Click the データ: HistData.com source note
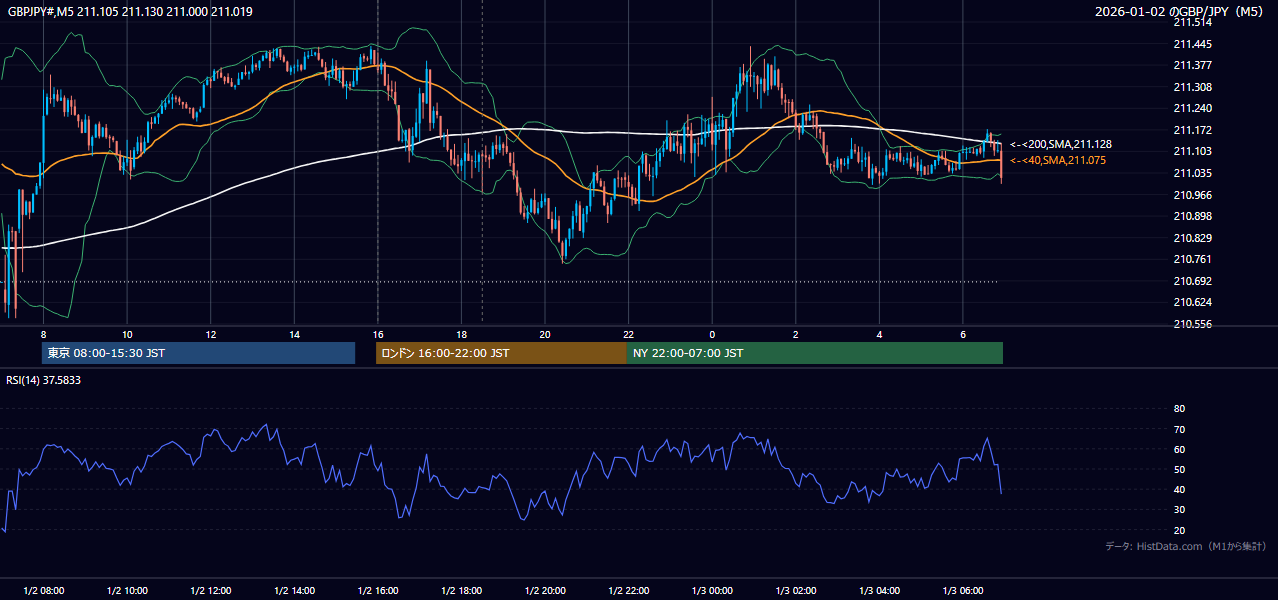 tap(1185, 546)
